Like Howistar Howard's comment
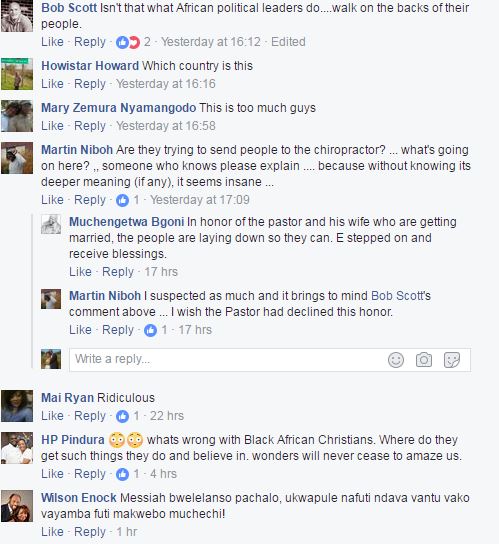Screen dimensions: 499x544 tap(52, 84)
